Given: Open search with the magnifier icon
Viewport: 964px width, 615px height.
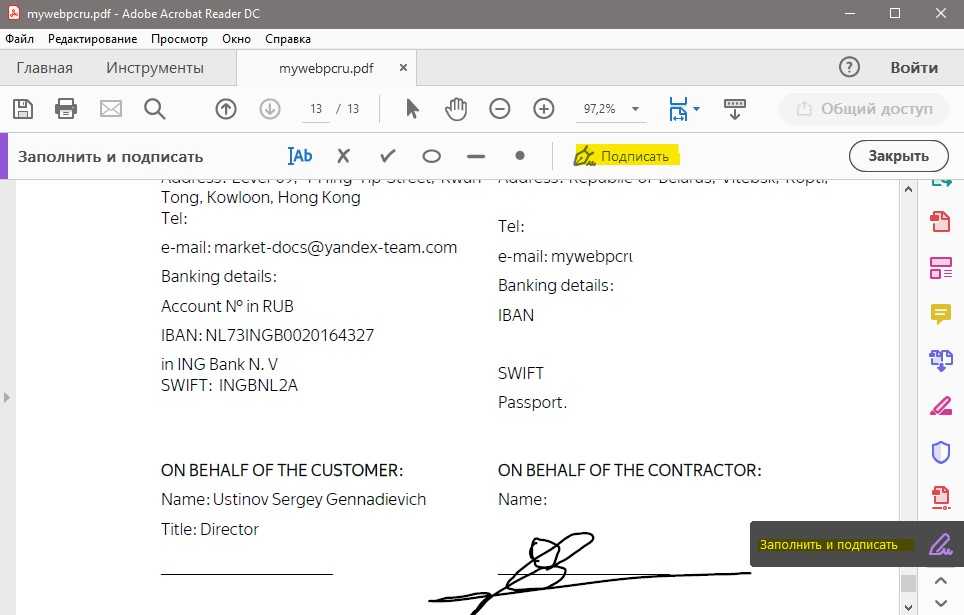Looking at the screenshot, I should tap(154, 109).
